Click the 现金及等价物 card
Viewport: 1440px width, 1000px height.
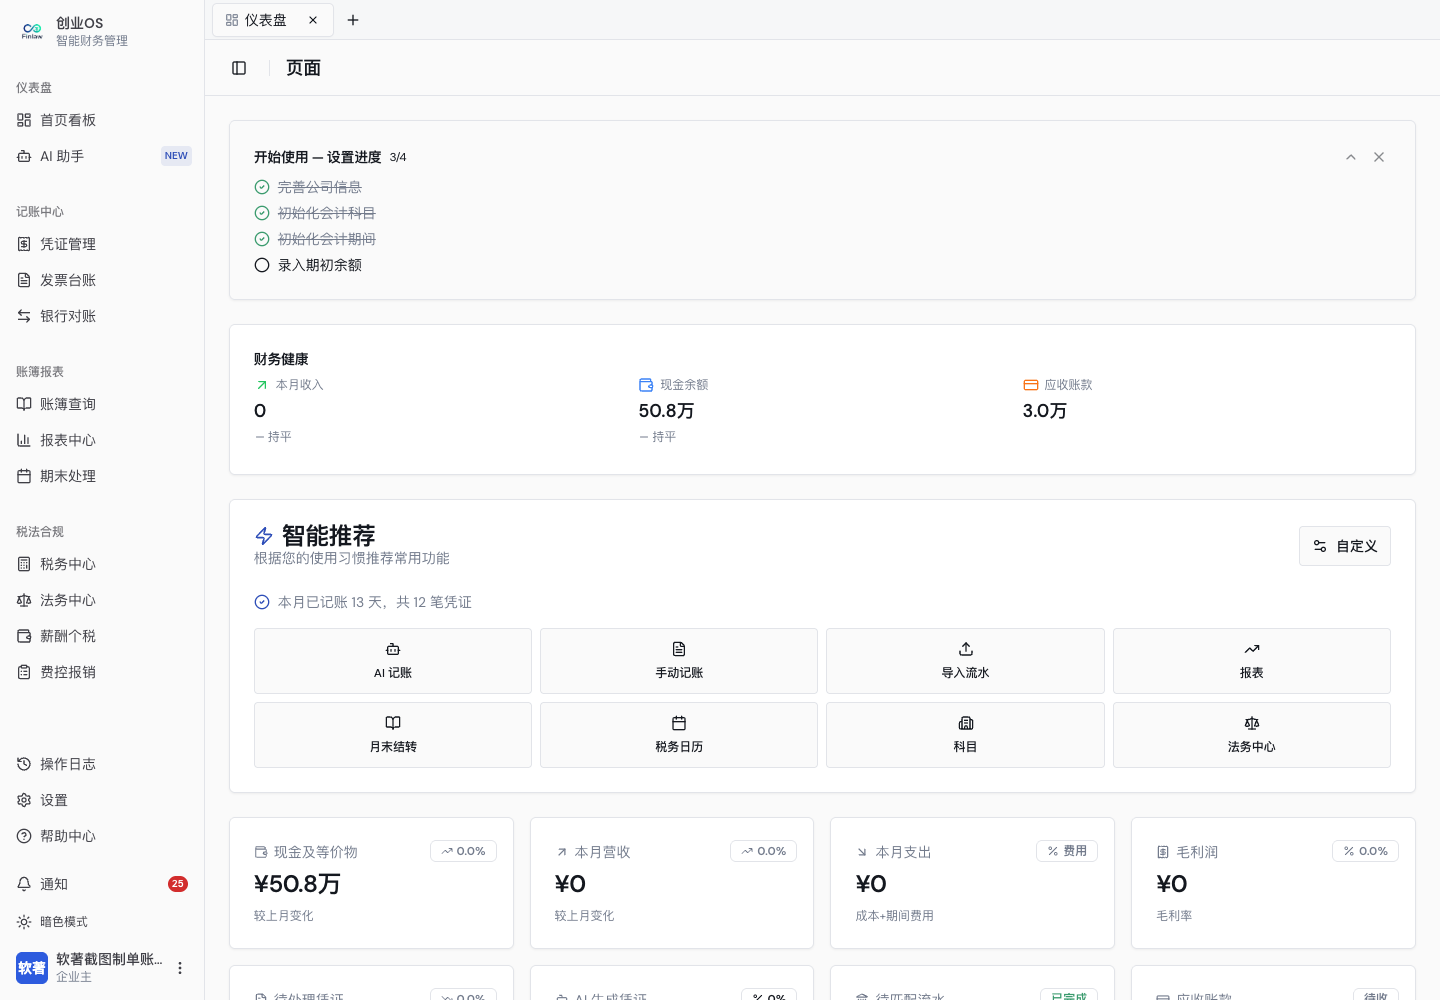tap(371, 883)
